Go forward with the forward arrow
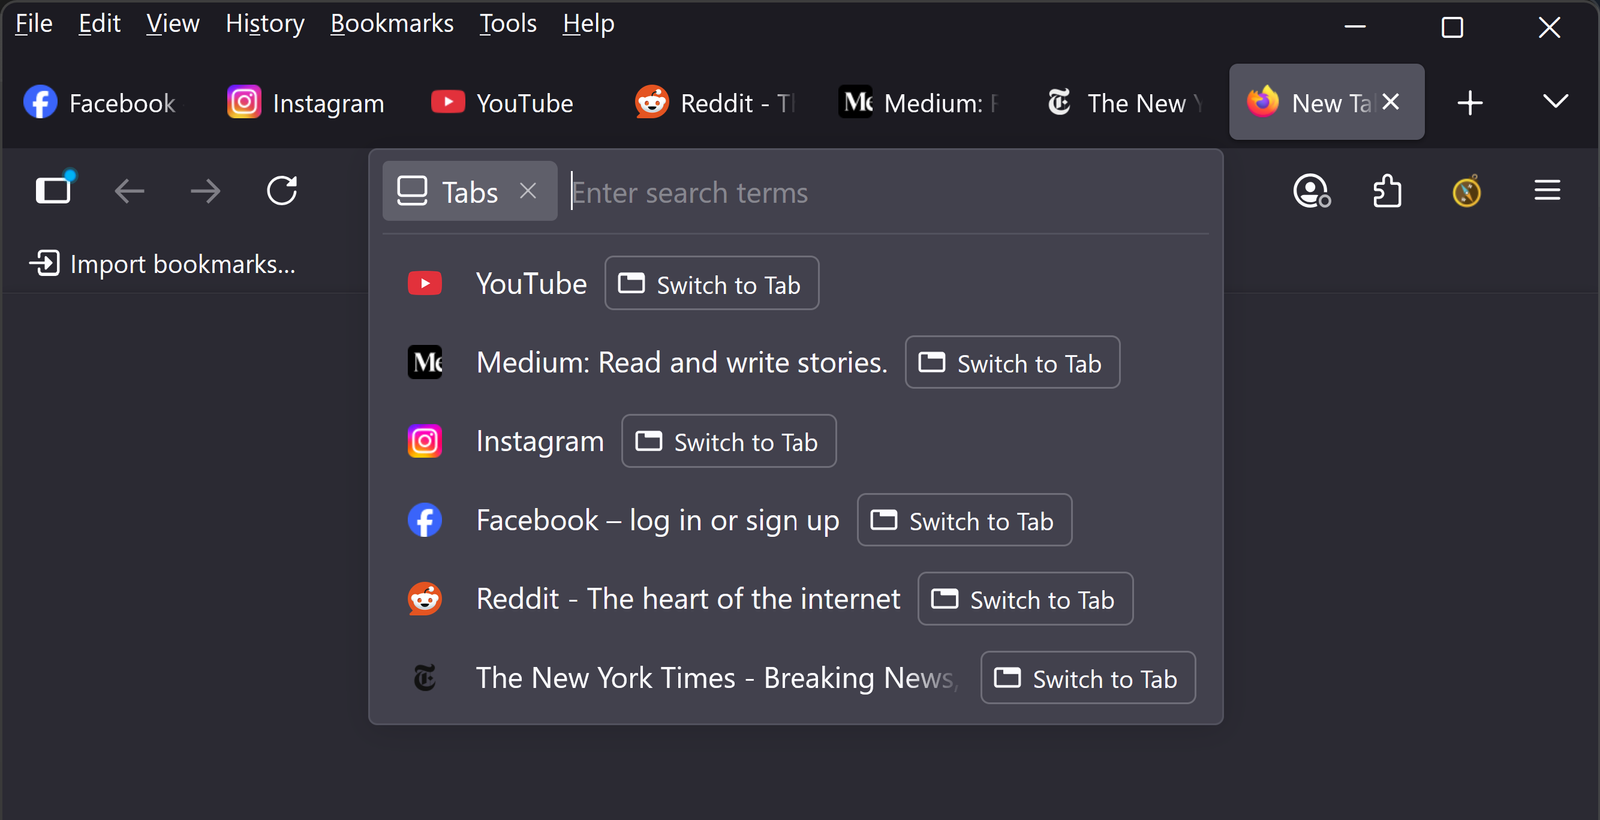The height and width of the screenshot is (820, 1600). 206,191
